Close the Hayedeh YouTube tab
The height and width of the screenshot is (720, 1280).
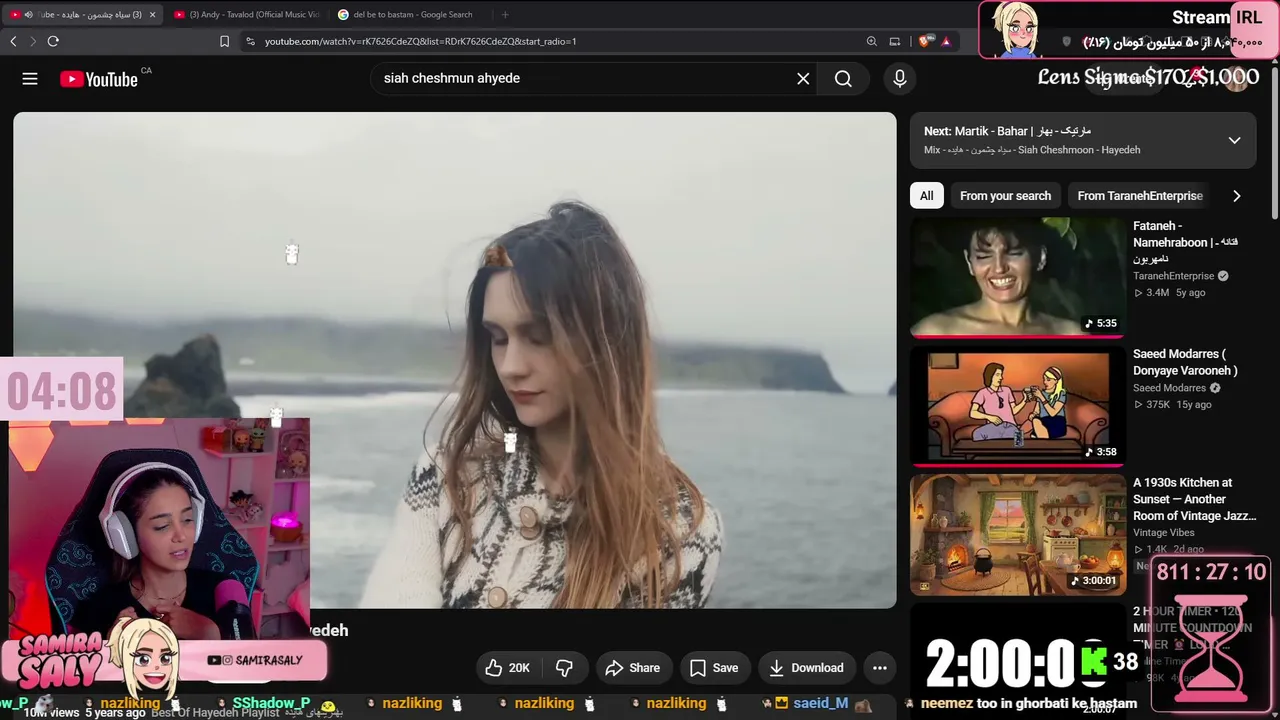pyautogui.click(x=152, y=14)
